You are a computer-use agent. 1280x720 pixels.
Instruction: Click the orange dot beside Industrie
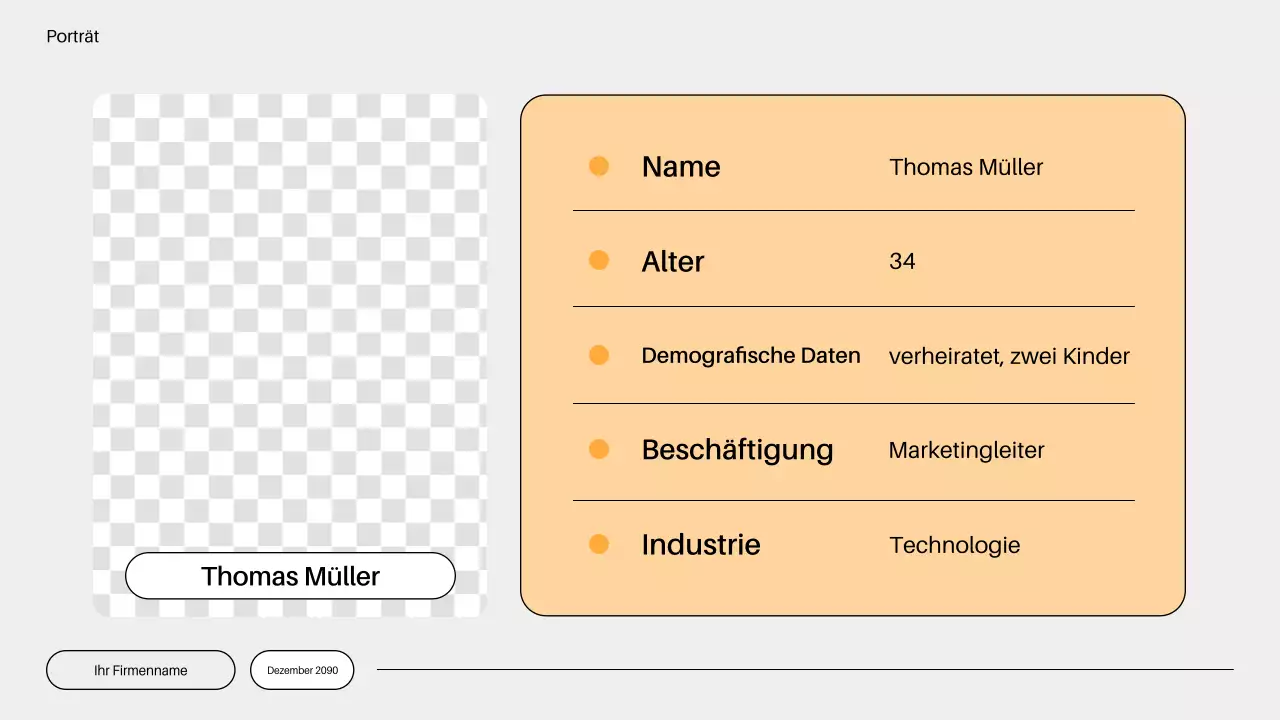pyautogui.click(x=599, y=544)
